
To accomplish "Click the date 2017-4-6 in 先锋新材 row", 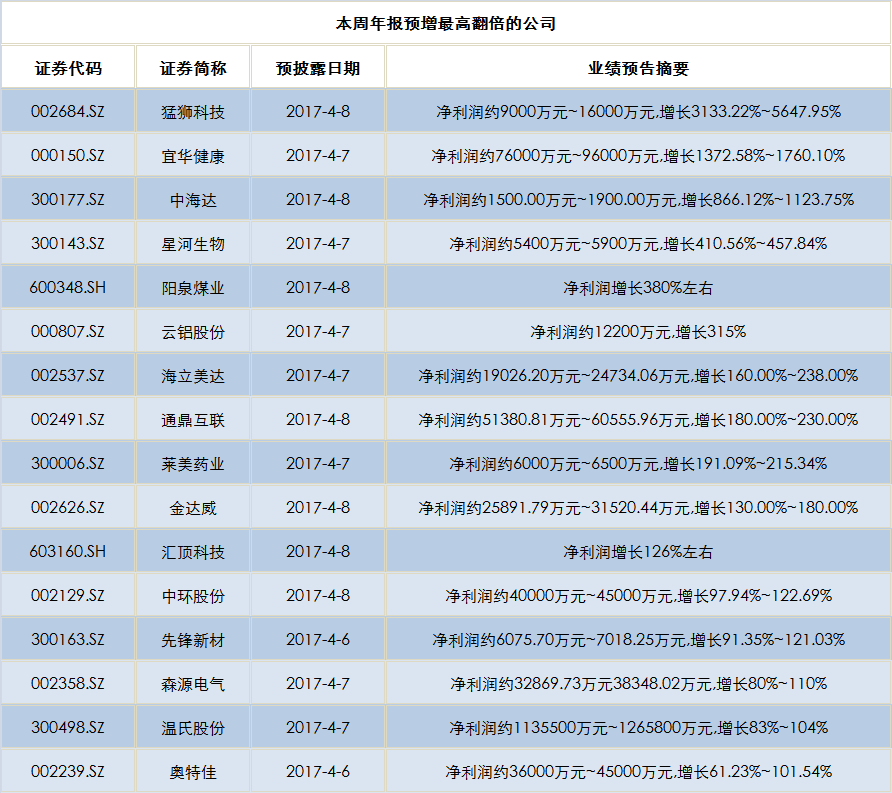I will coord(318,639).
